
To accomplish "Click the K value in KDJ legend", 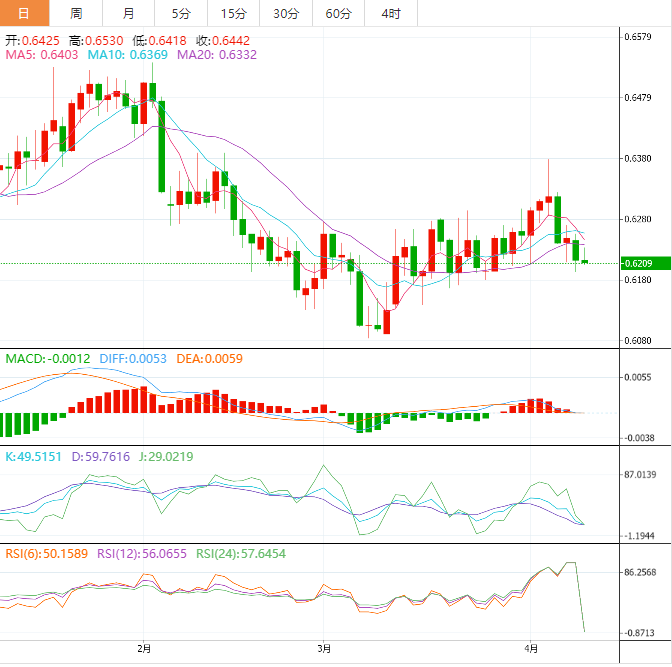I will 34,456.
